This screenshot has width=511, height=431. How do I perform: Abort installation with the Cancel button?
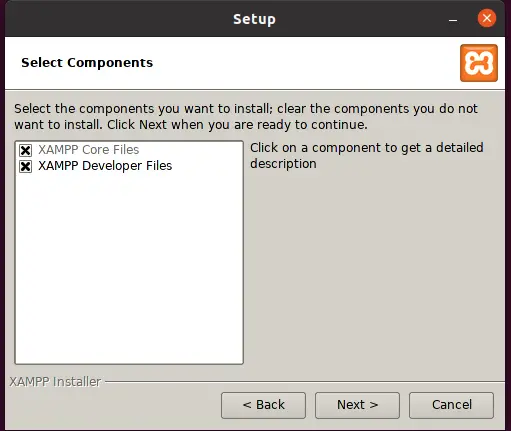point(451,405)
